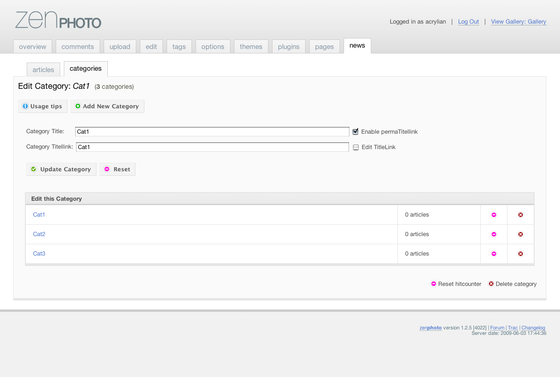This screenshot has height=377, width=560.
Task: Go to the upload tab
Action: tap(120, 47)
